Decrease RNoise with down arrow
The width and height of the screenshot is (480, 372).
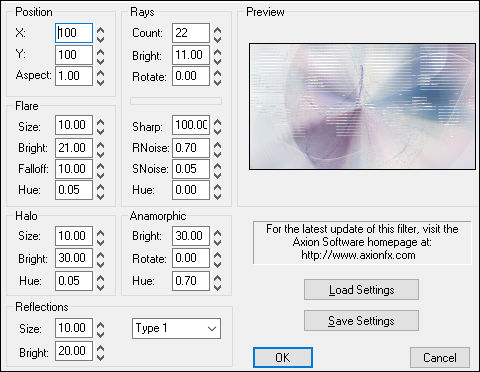pos(217,154)
